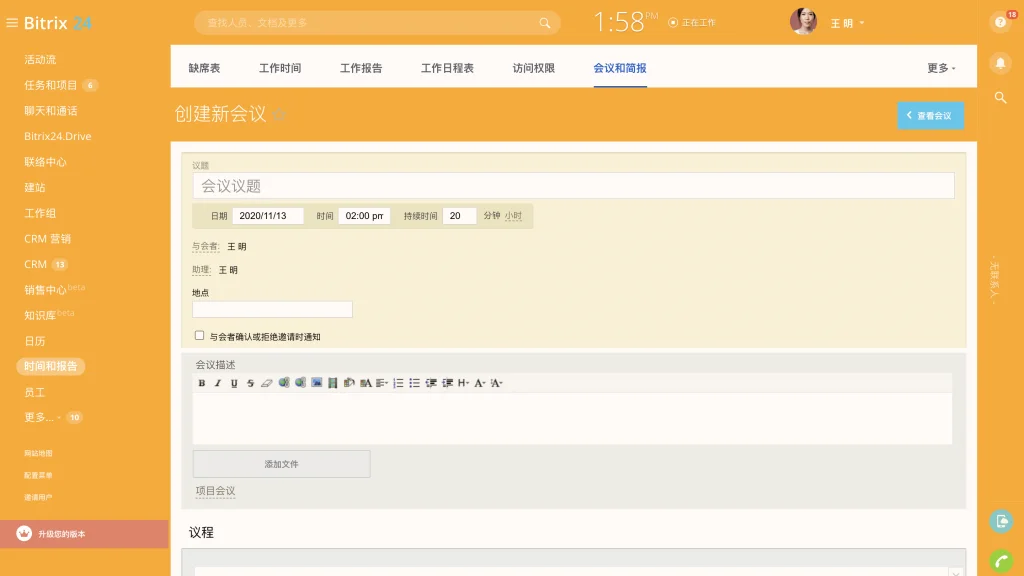Click the green phone call button
The width and height of the screenshot is (1024, 576).
pyautogui.click(x=1001, y=562)
